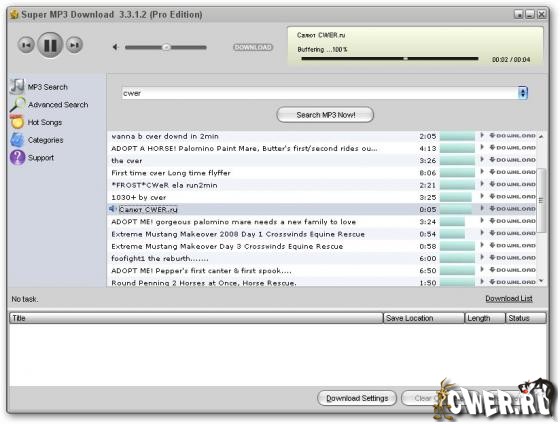Adjust the volume slider
Image resolution: width=560 pixels, height=424 pixels.
pos(166,47)
